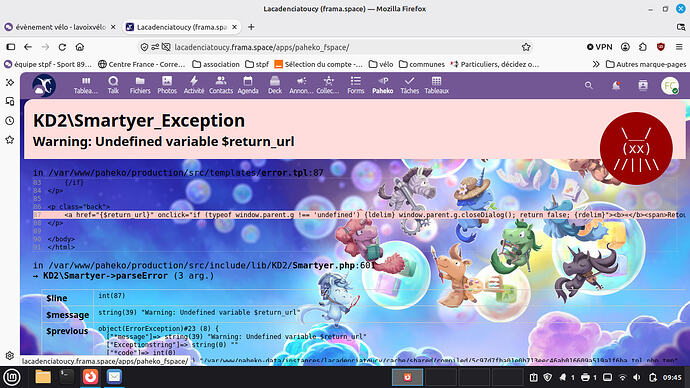Open Firefox extensions puzzle icon
690x388 pixels.
pyautogui.click(x=643, y=47)
